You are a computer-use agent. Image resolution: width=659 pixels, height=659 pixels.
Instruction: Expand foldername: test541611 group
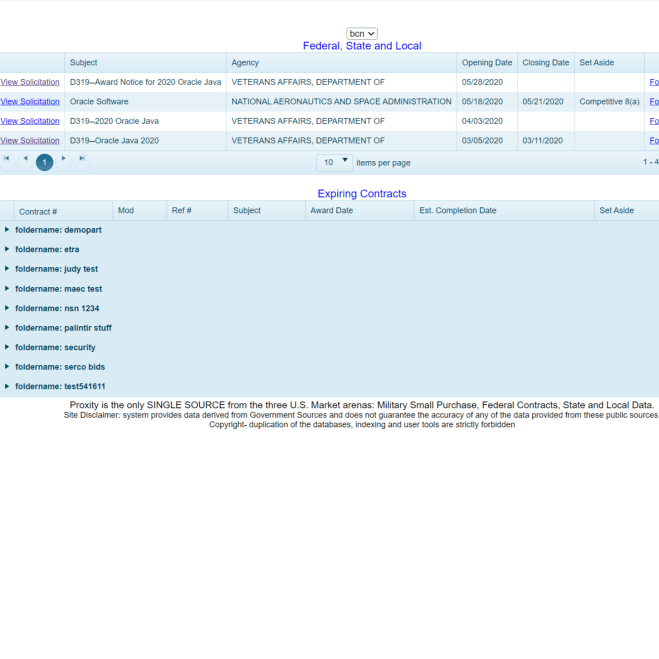[7, 386]
